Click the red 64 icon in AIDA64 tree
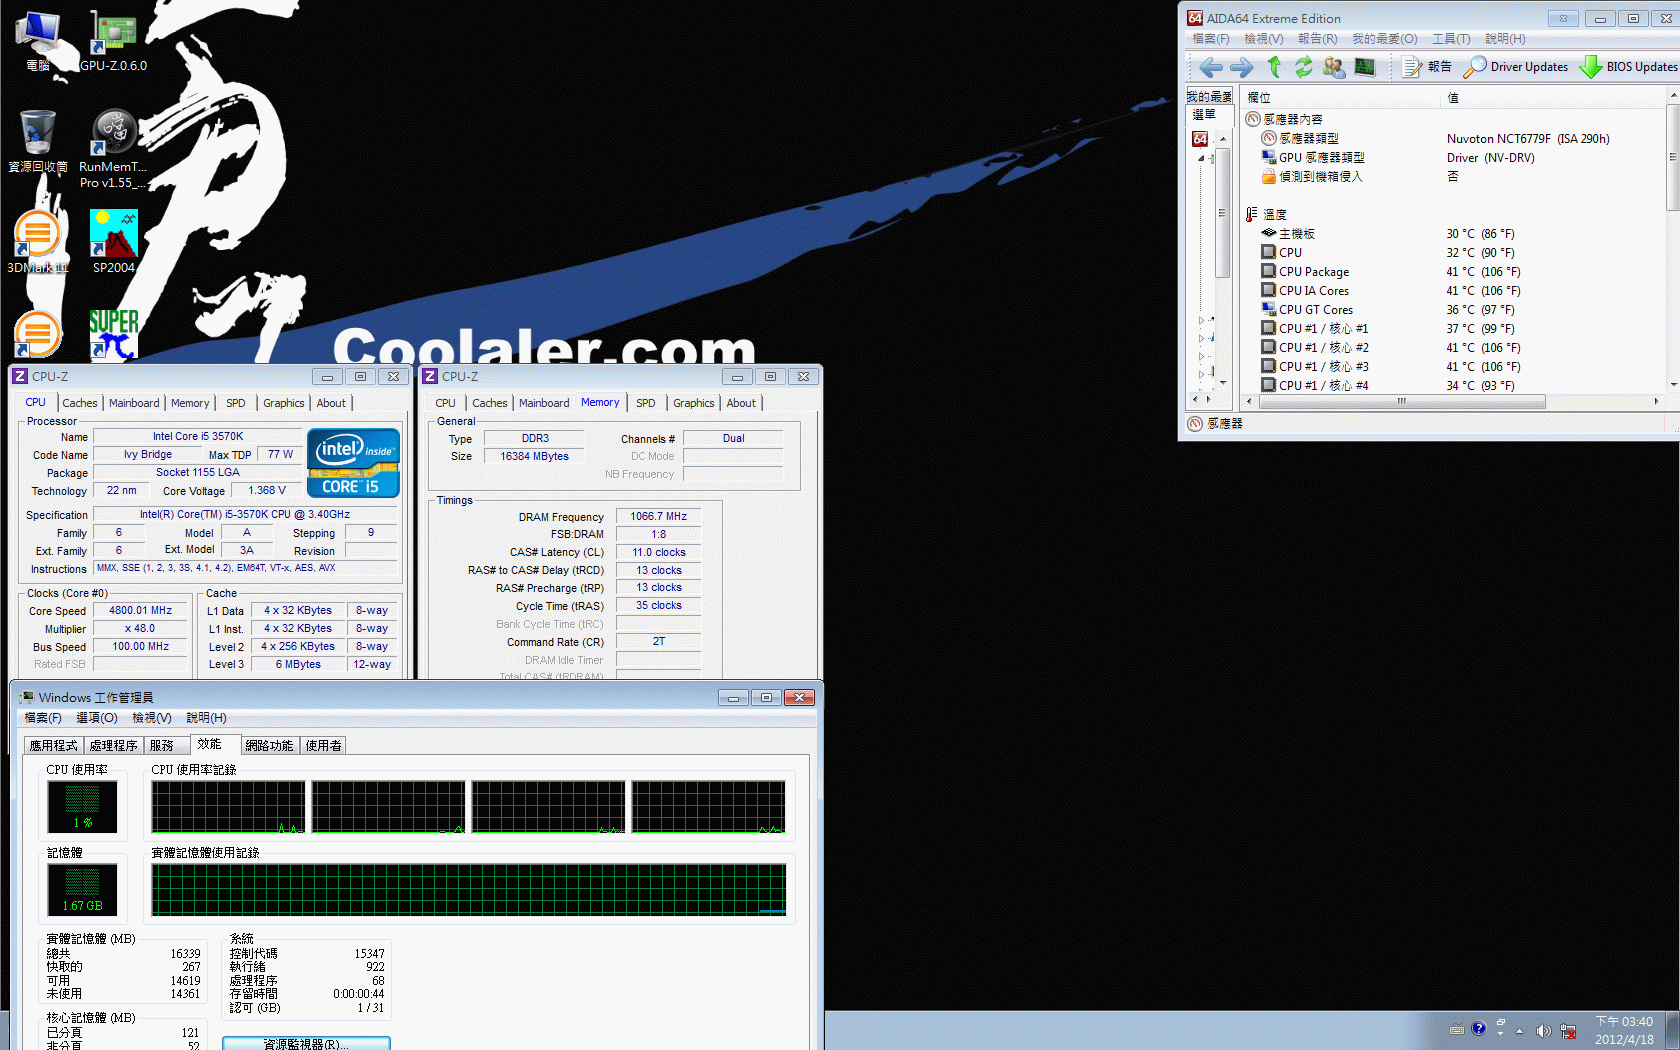Screen dimensions: 1680x1050 coord(1200,139)
